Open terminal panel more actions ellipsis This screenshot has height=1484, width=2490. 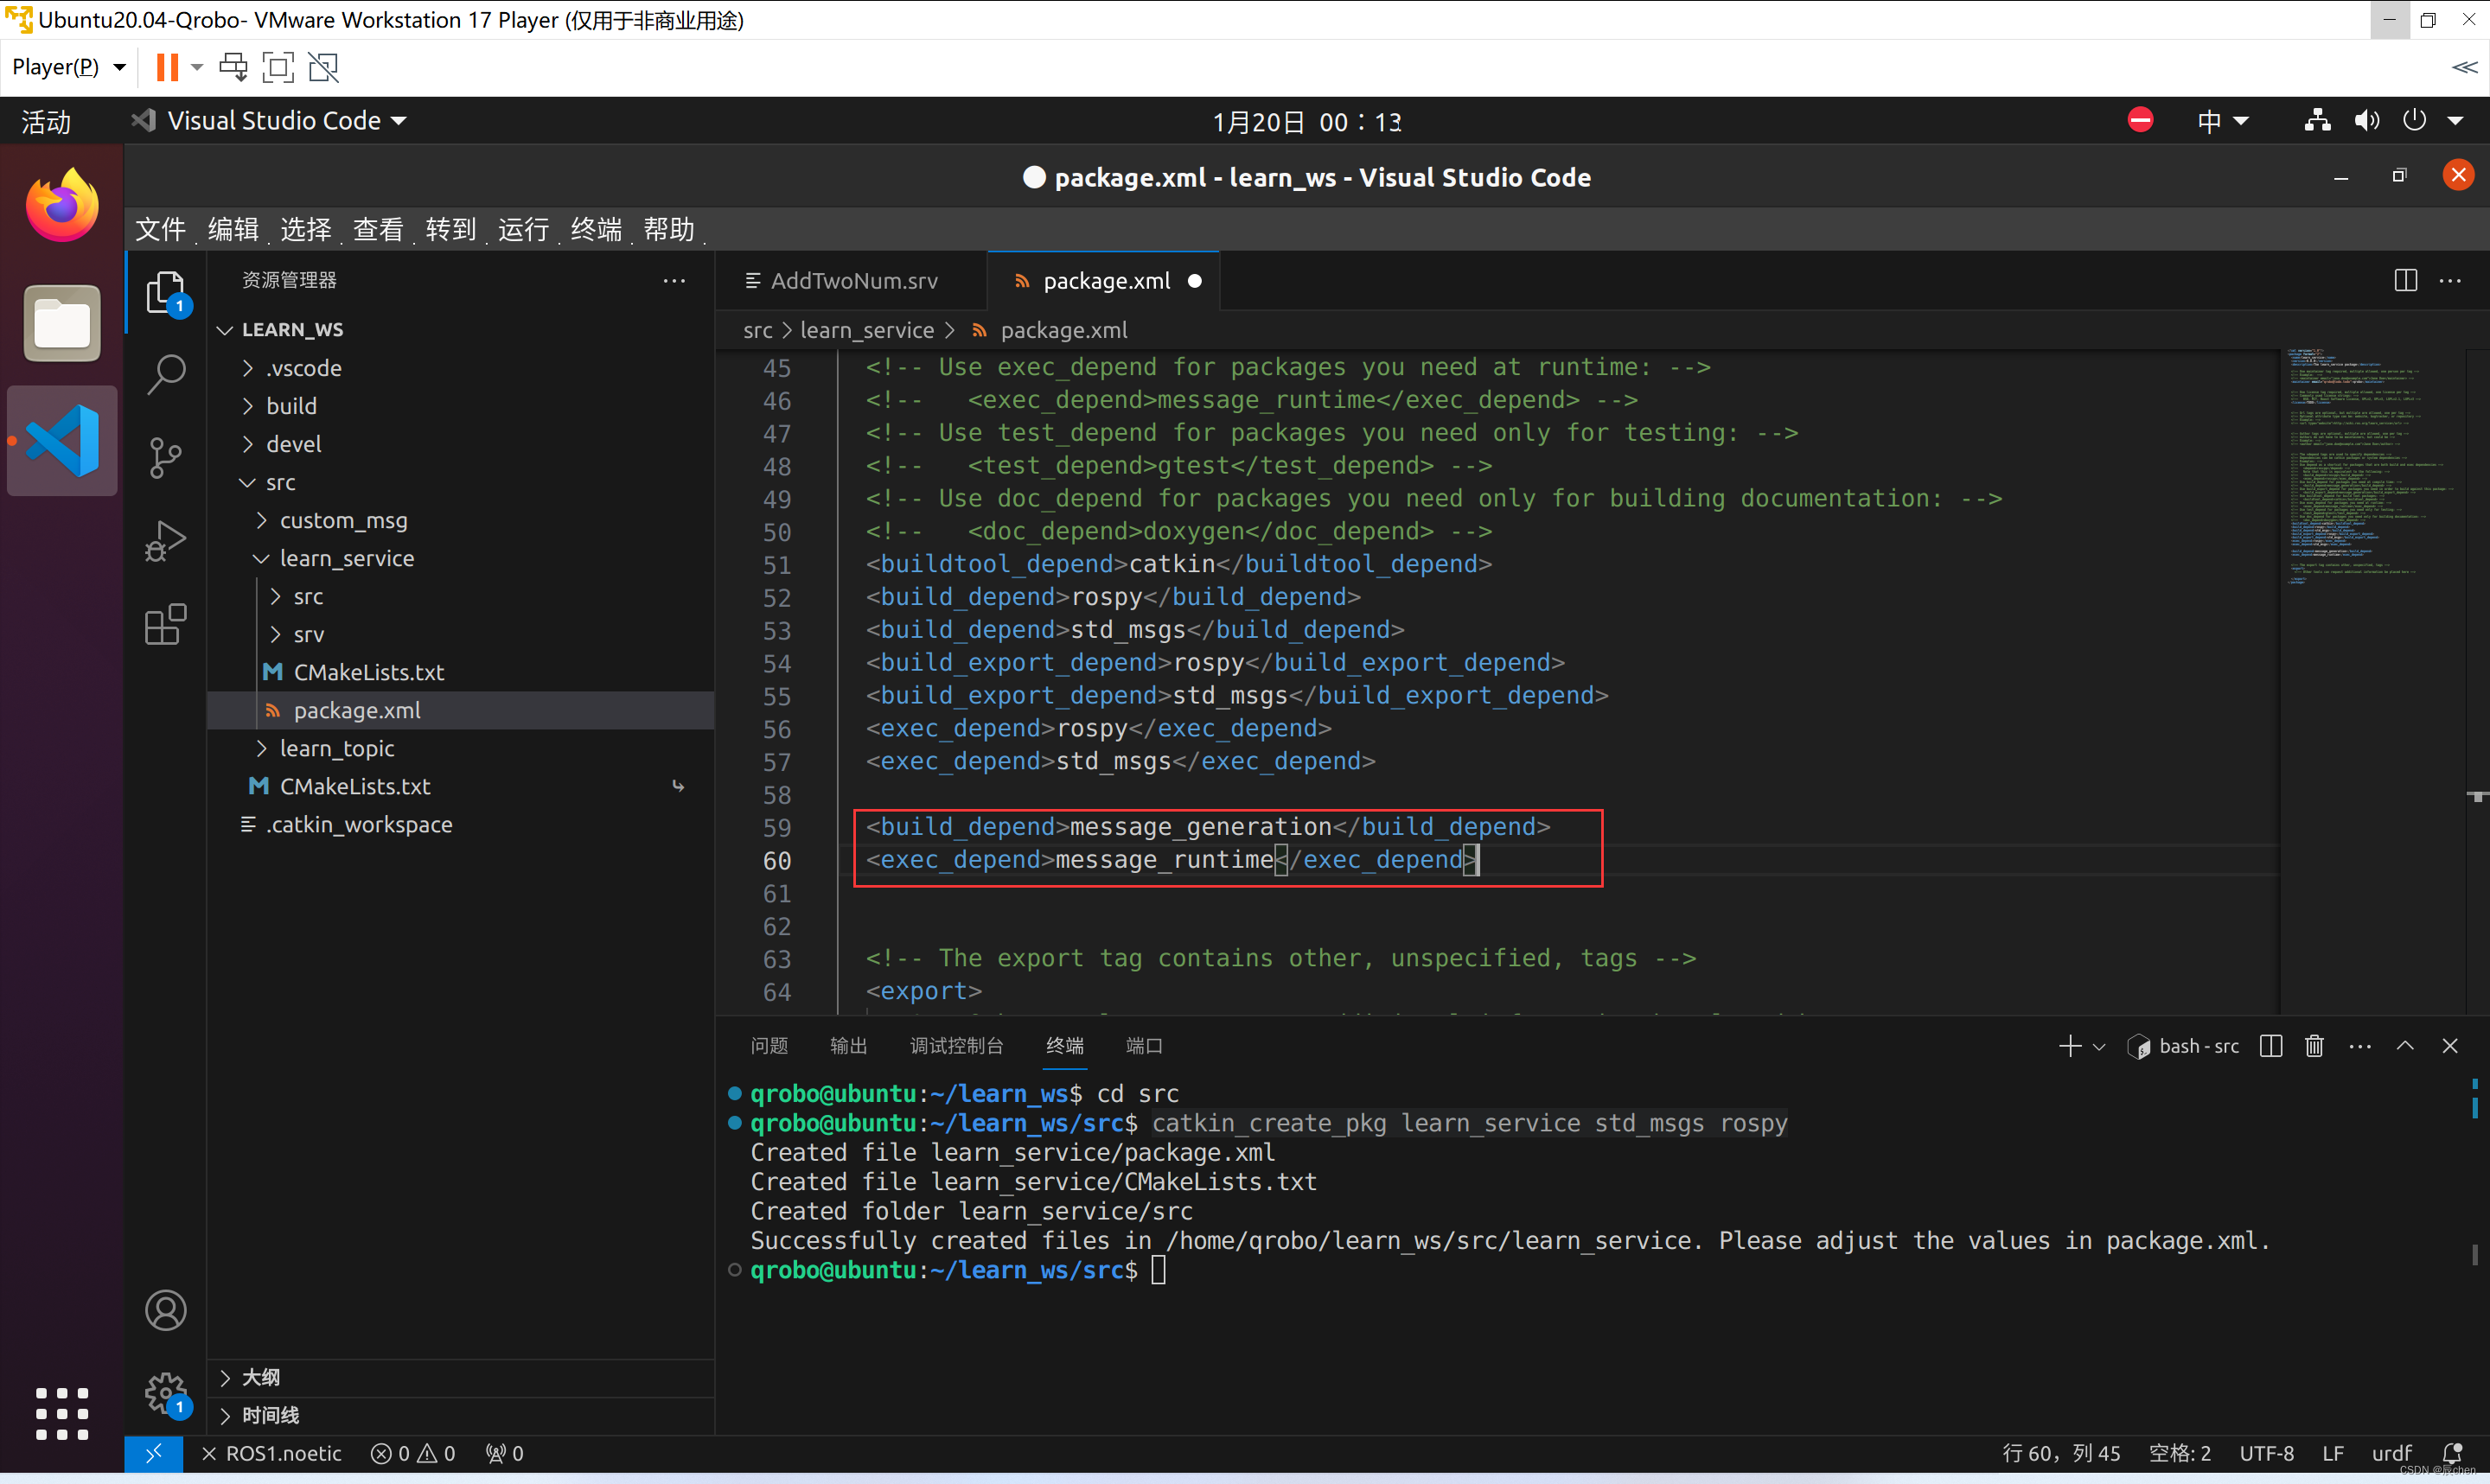point(2360,1046)
